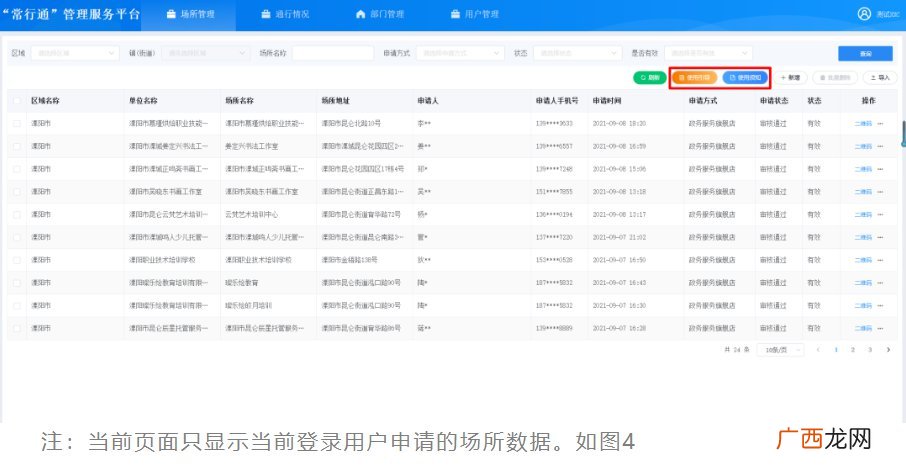
Task: Switch to the 通行情况 tab
Action: [x=285, y=14]
